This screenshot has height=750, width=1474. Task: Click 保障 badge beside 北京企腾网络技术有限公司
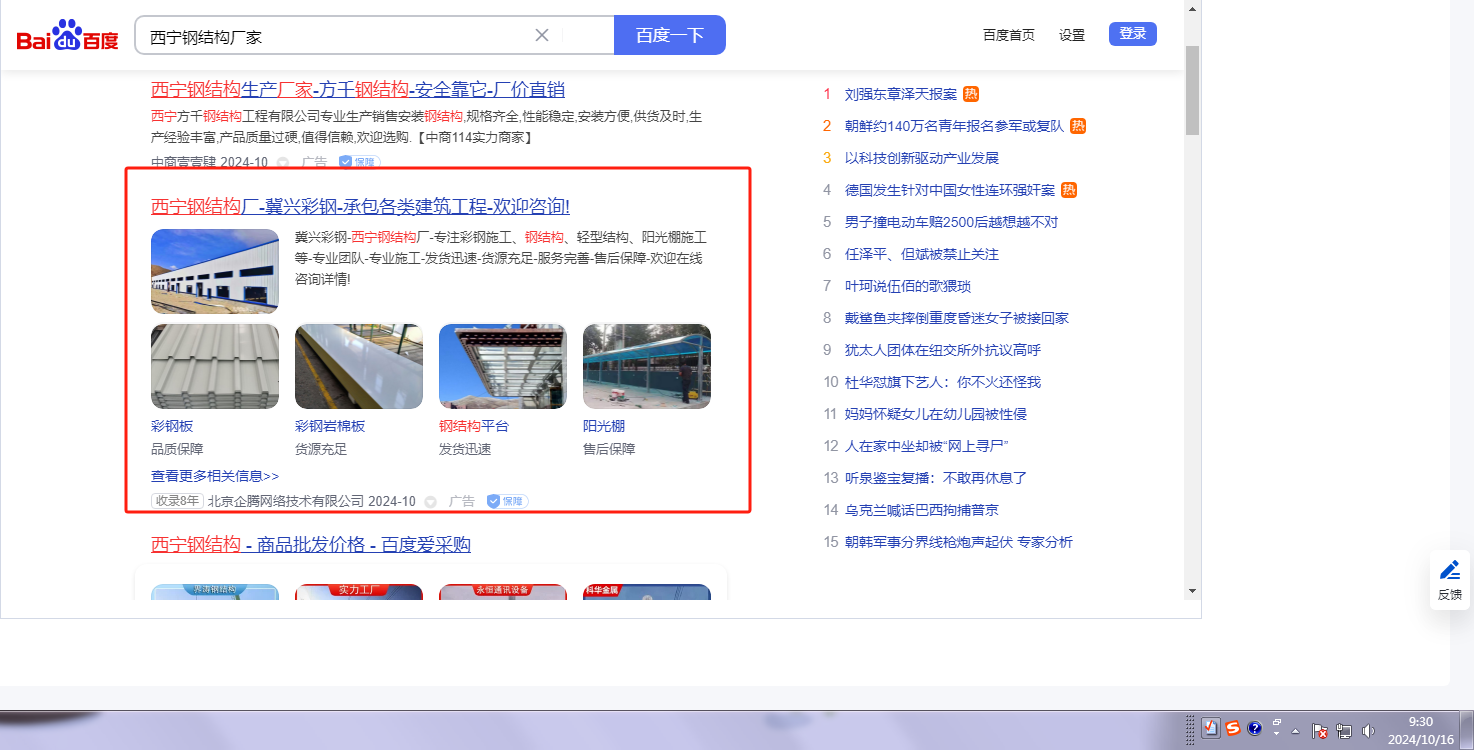coord(507,501)
